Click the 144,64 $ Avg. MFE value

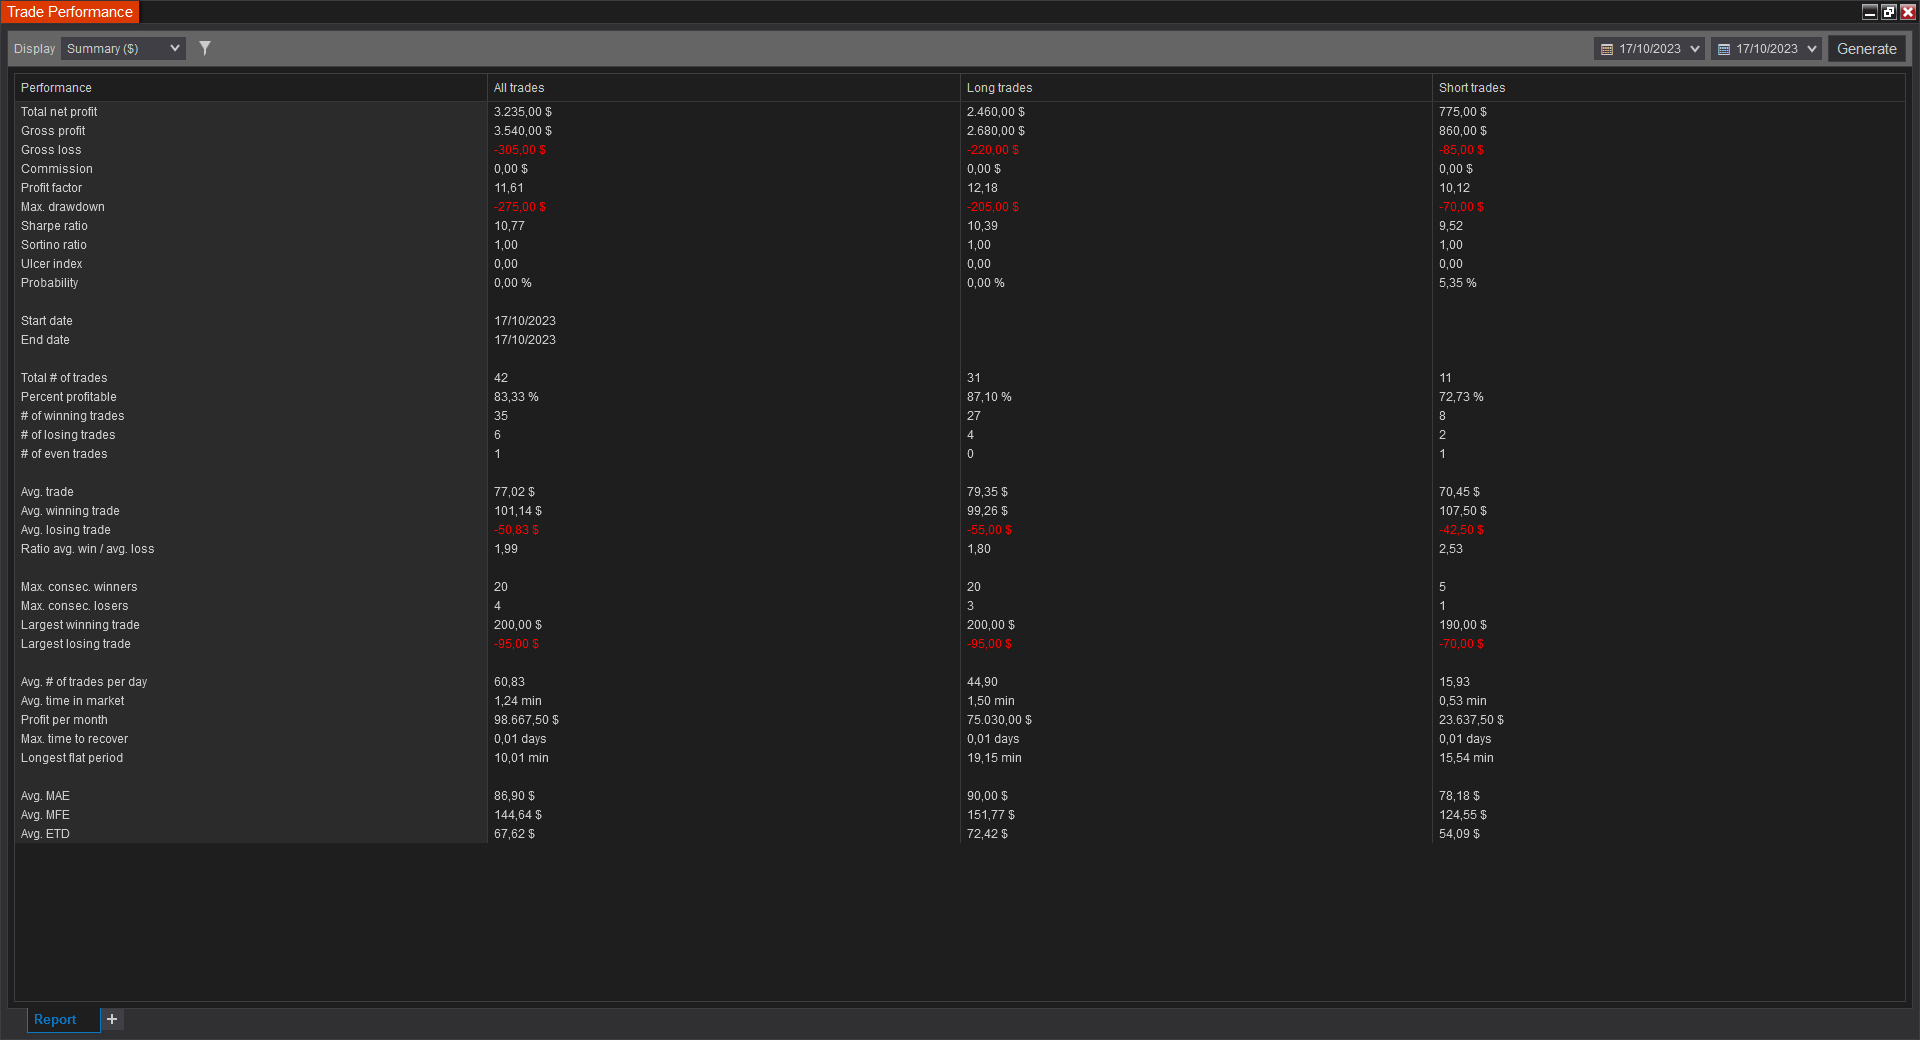[x=518, y=815]
